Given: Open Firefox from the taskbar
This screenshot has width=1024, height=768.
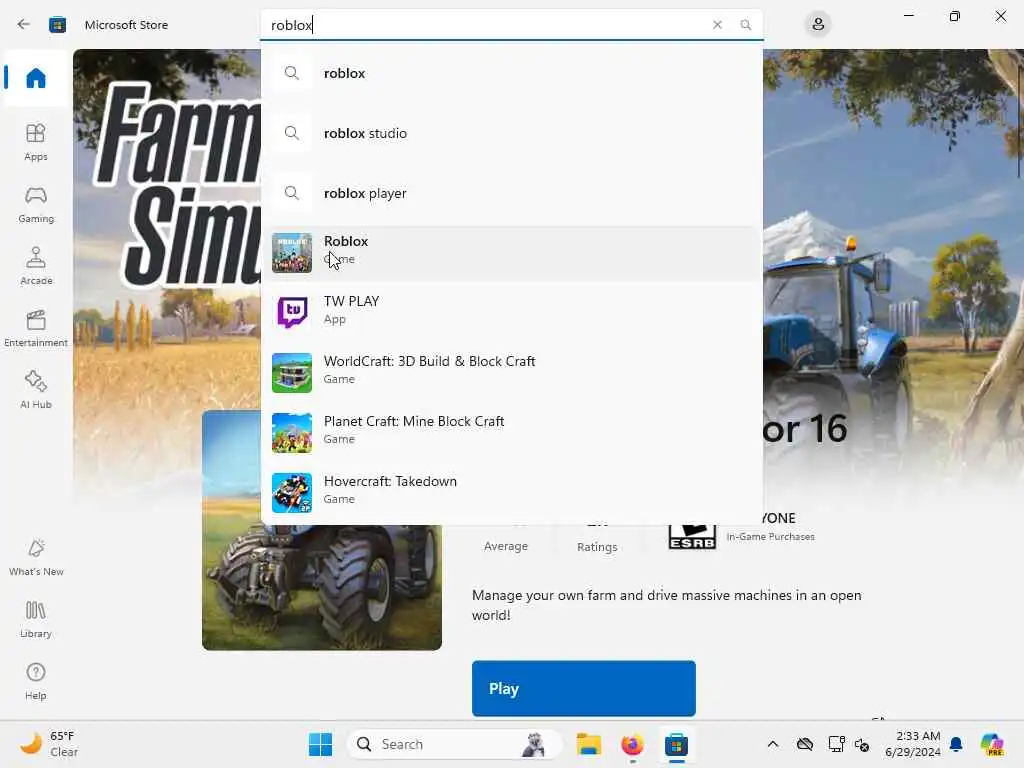Looking at the screenshot, I should point(632,744).
